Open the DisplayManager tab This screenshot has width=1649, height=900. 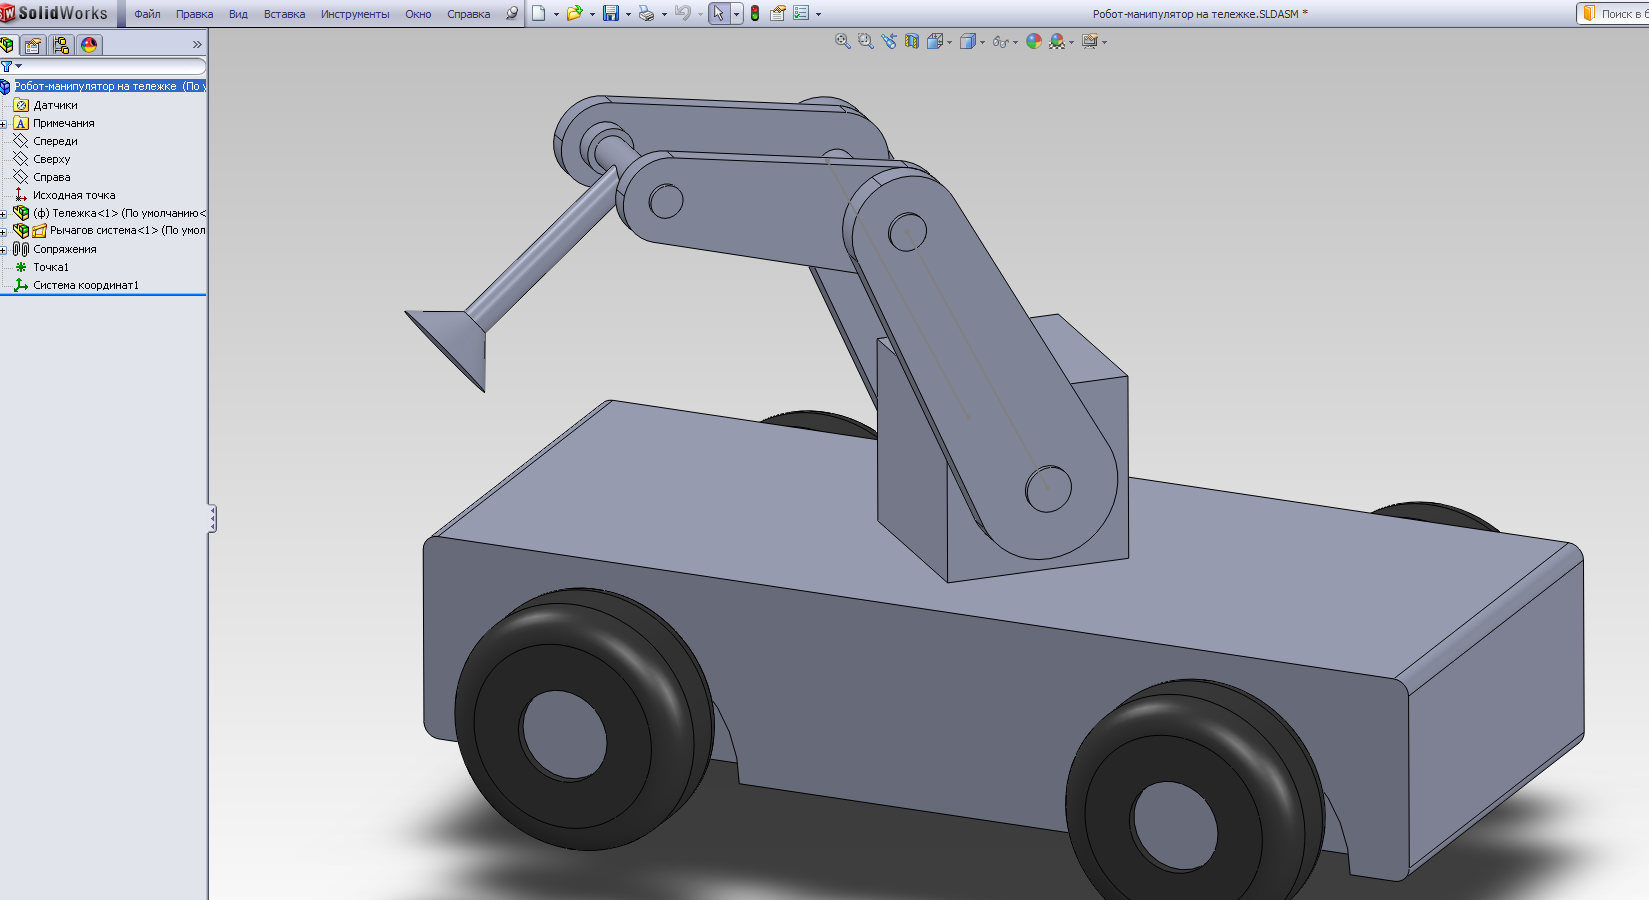89,45
